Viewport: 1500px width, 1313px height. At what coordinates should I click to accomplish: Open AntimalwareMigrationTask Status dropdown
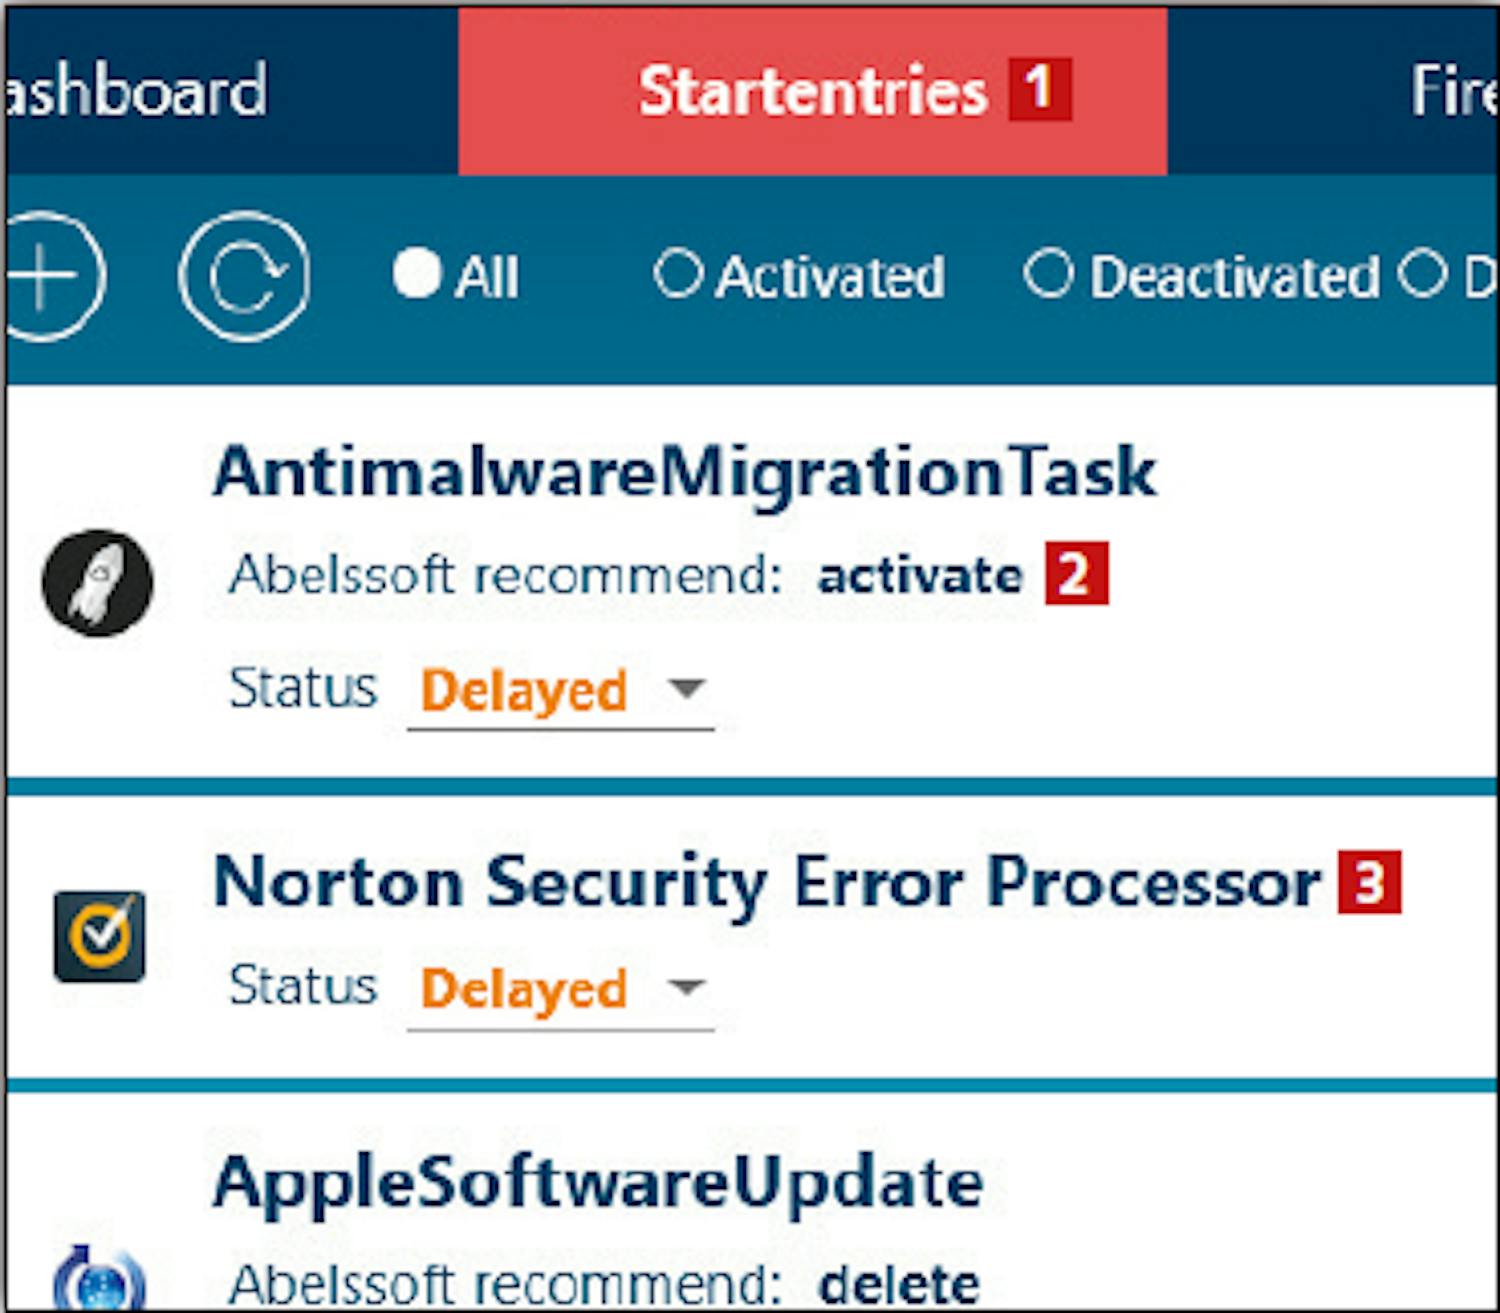pos(687,689)
